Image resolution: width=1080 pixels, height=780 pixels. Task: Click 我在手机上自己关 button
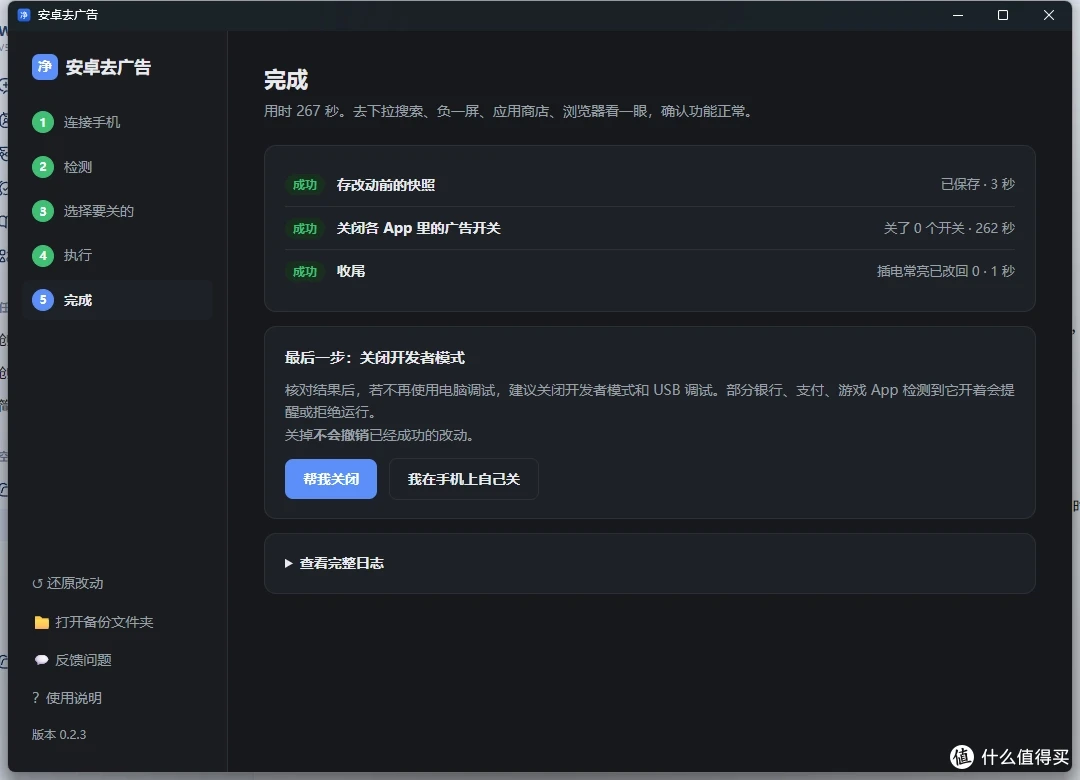click(x=464, y=479)
